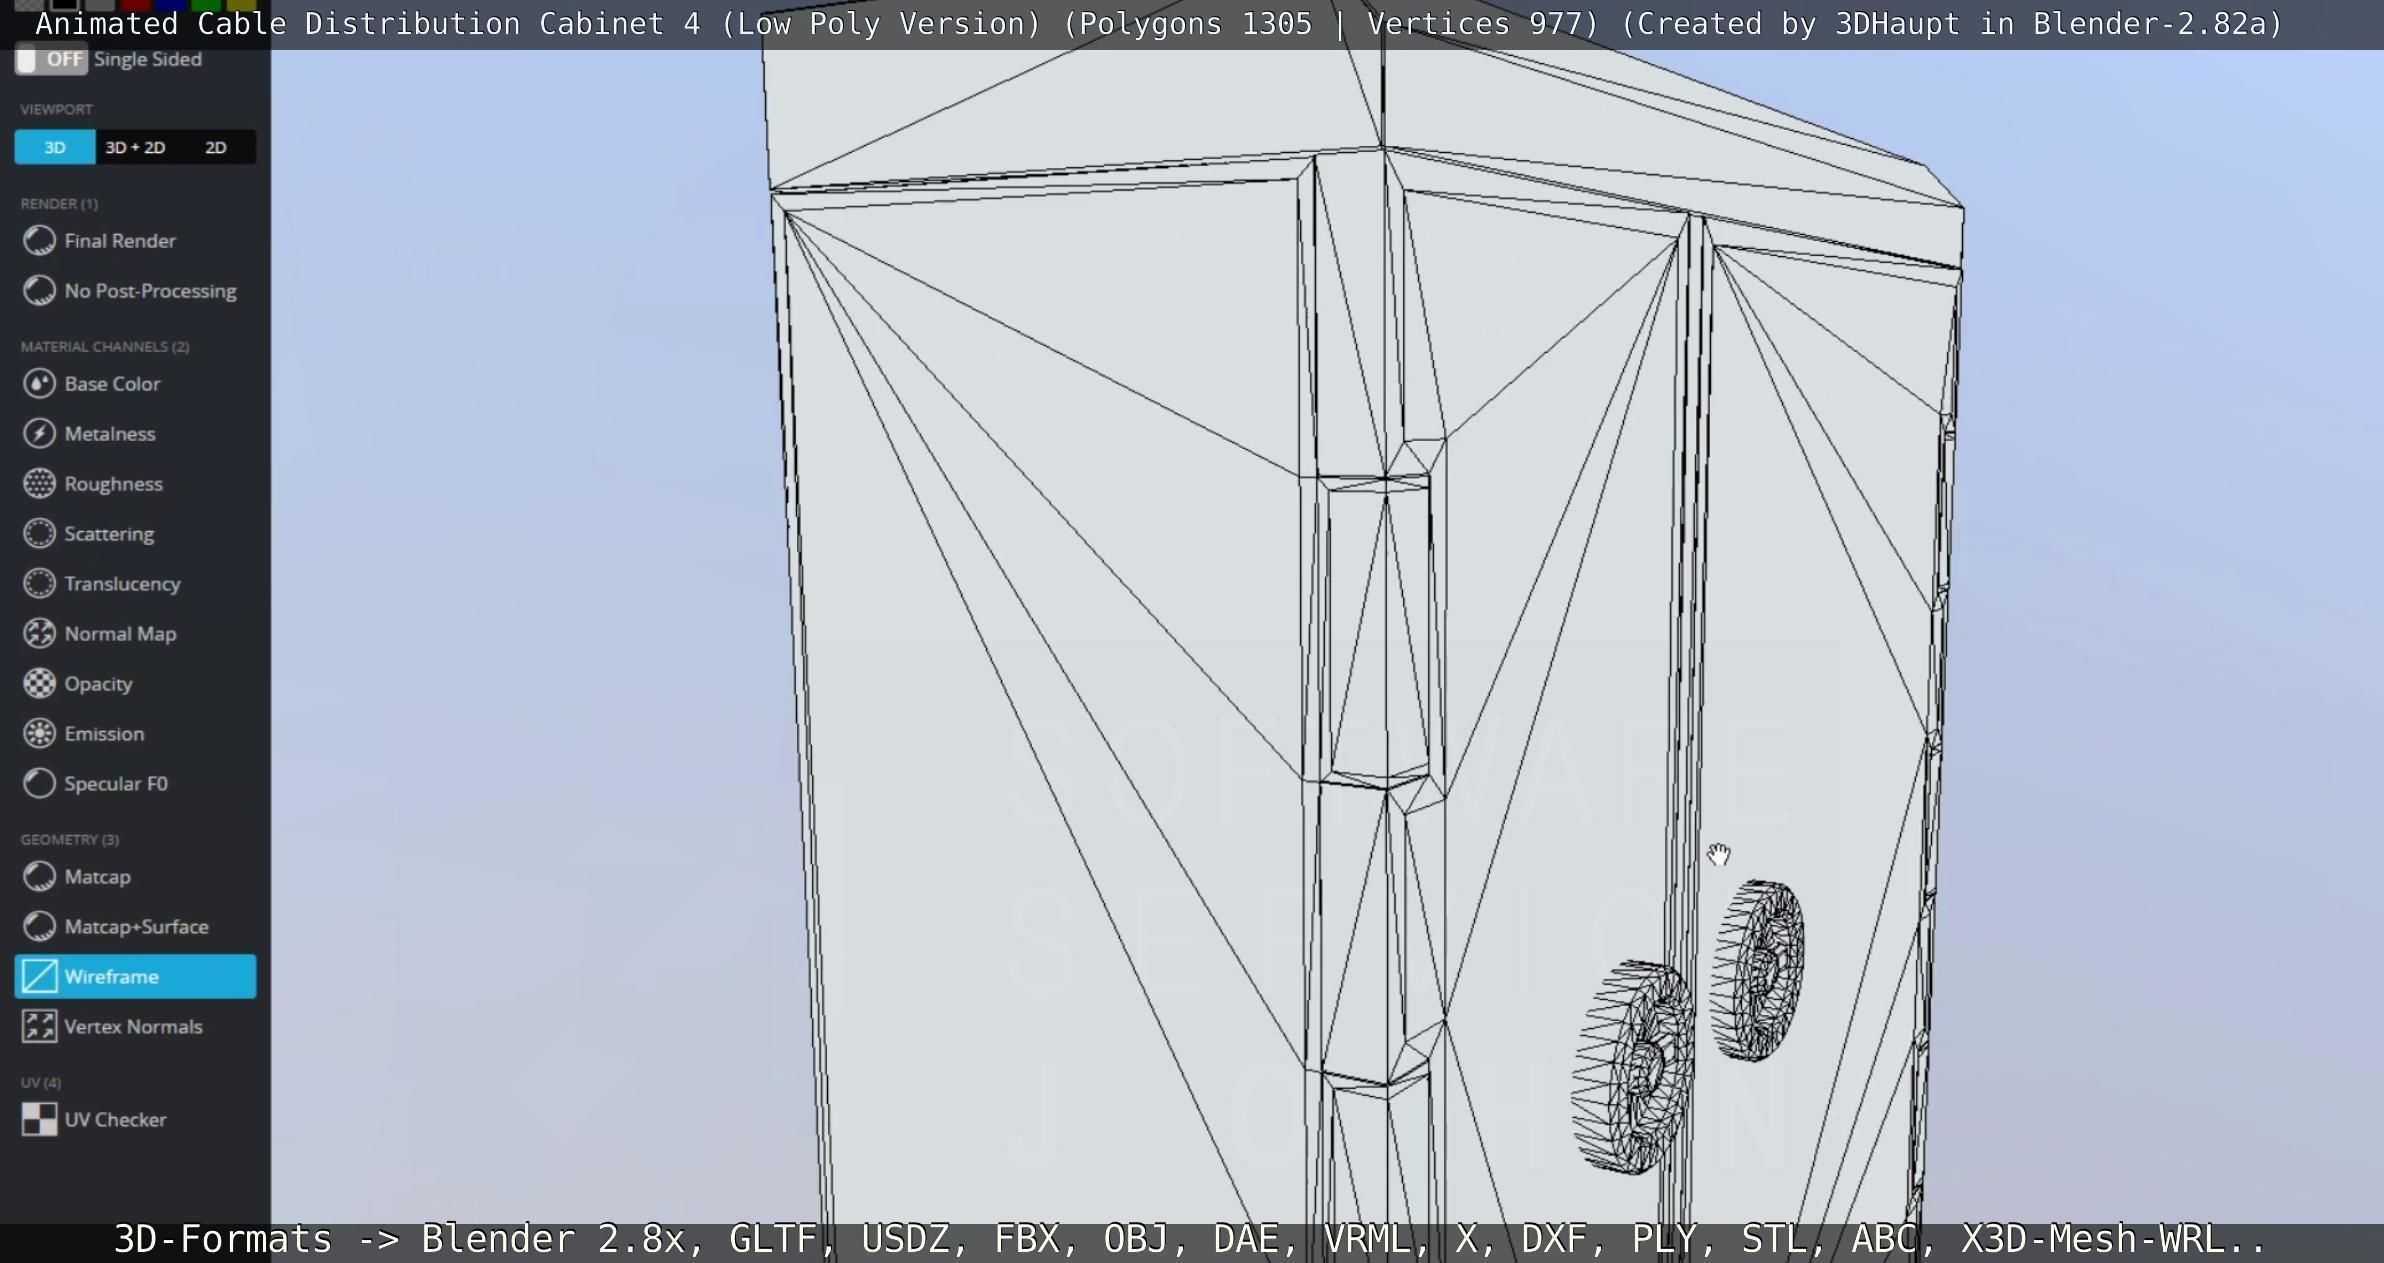The width and height of the screenshot is (2384, 1263).
Task: Switch viewport to 2D mode
Action: [216, 147]
